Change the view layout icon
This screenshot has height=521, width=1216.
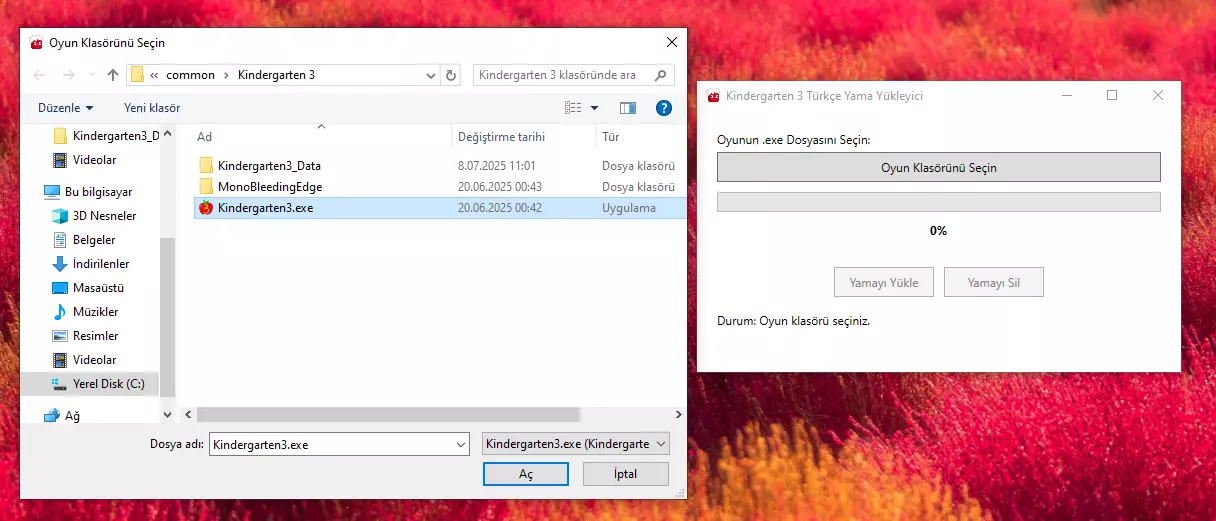click(x=573, y=107)
